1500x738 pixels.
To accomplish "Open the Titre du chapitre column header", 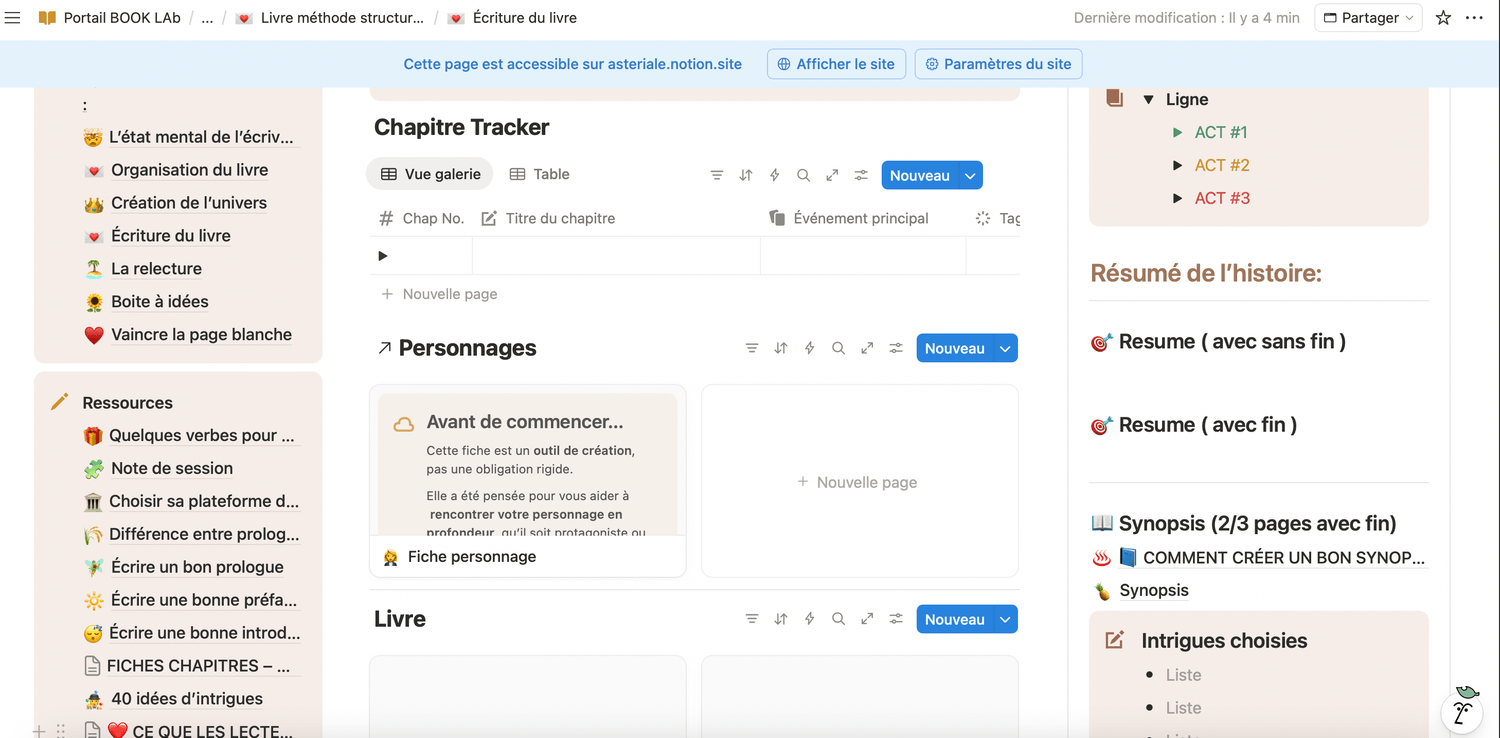I will point(616,218).
